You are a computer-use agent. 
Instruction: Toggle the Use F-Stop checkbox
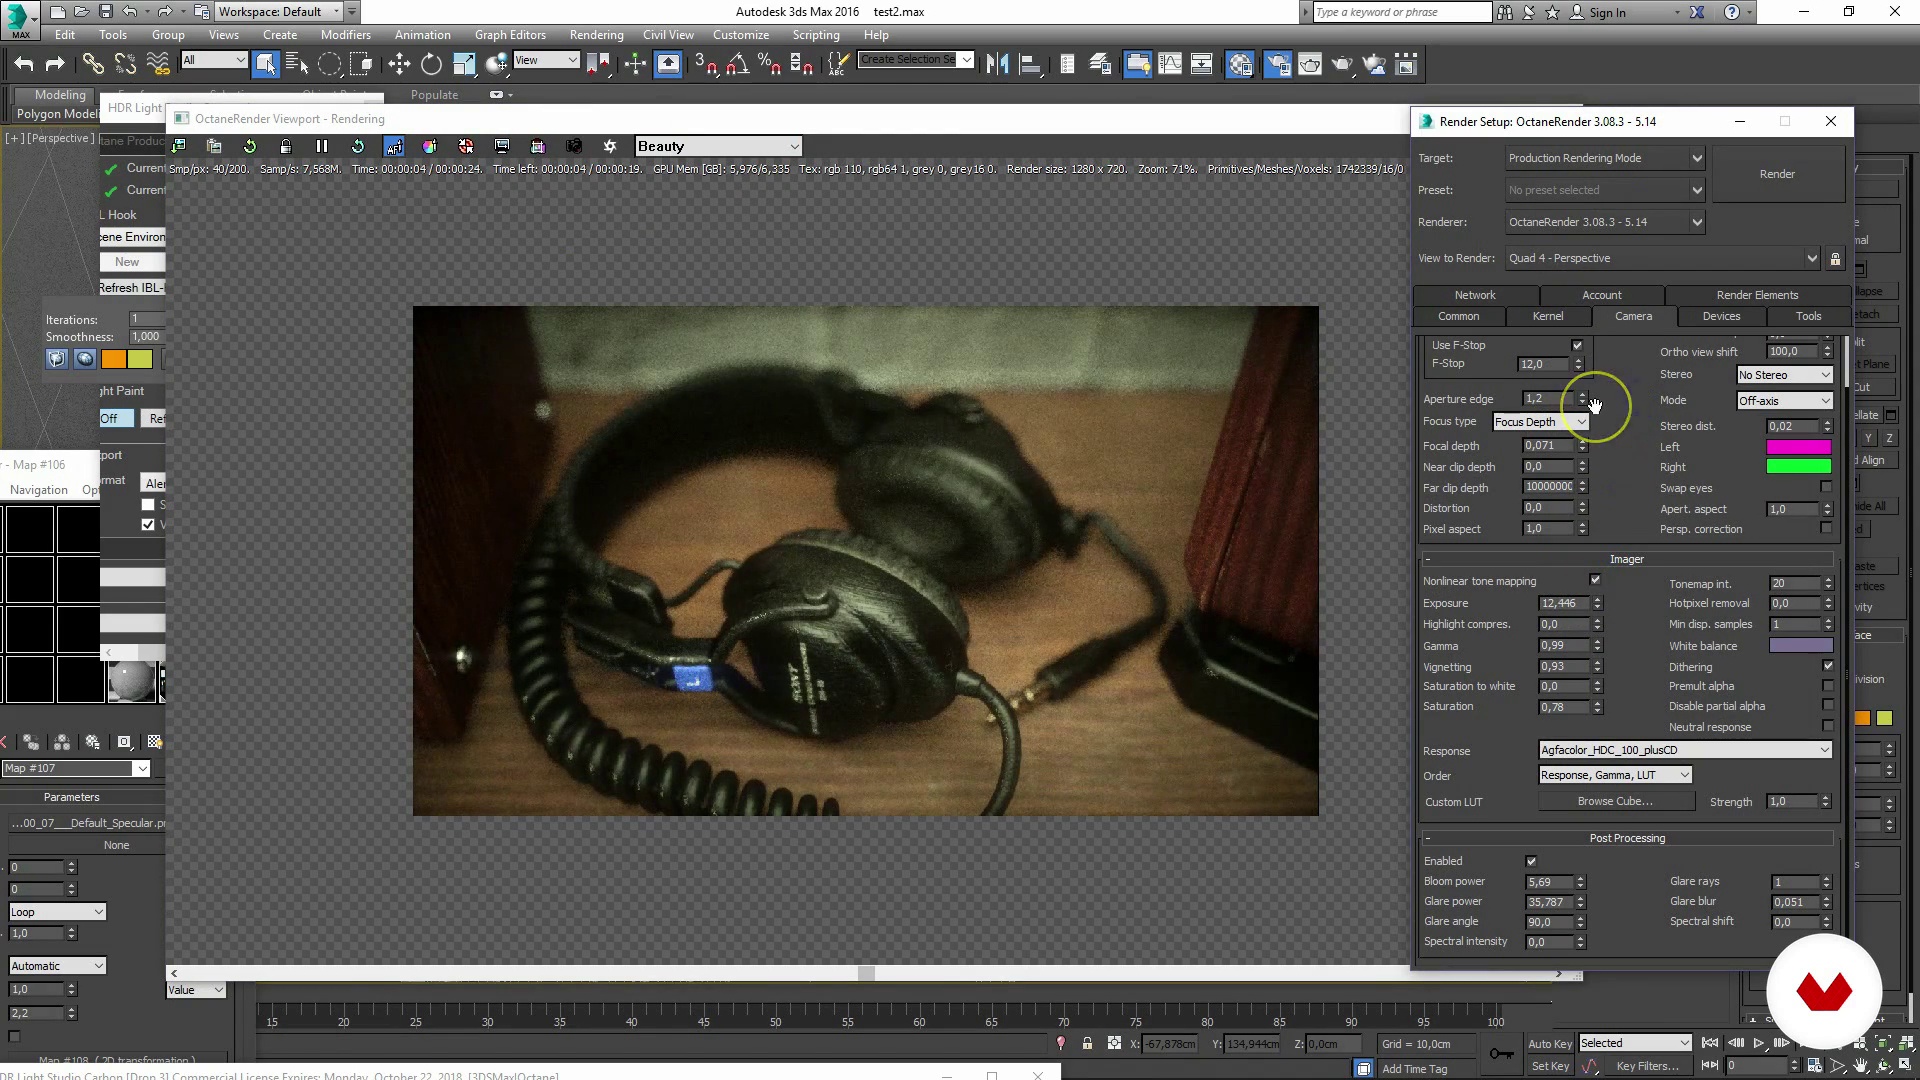(x=1577, y=345)
